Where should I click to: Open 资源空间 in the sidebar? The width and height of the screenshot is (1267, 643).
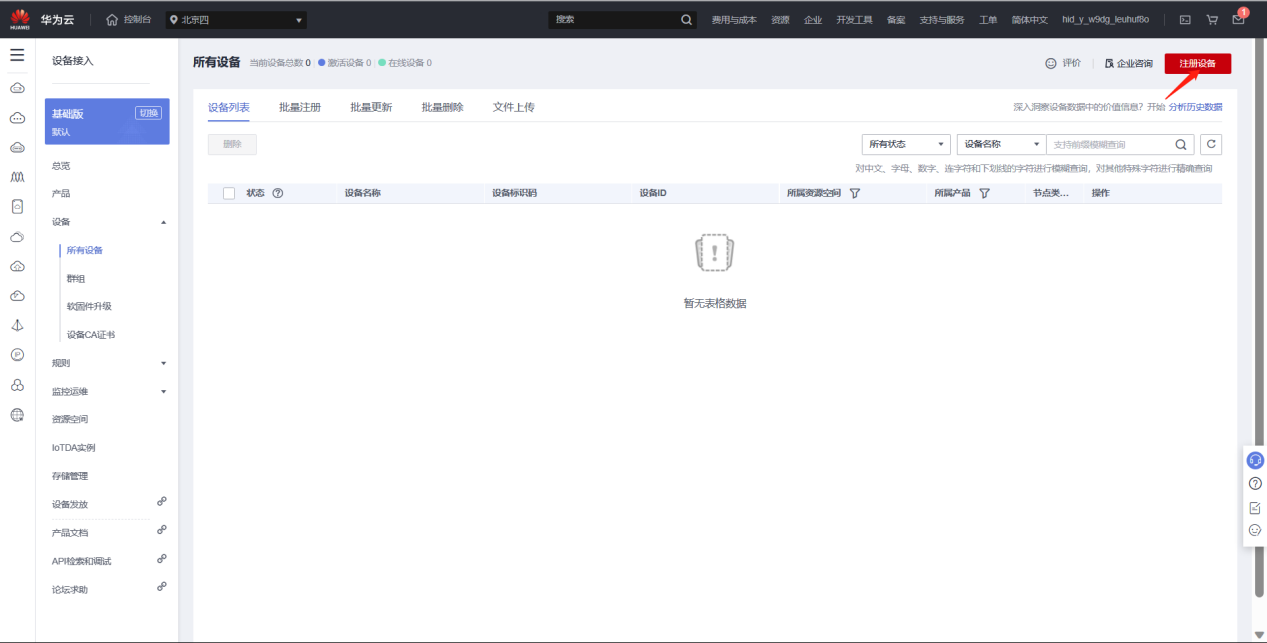coord(70,419)
